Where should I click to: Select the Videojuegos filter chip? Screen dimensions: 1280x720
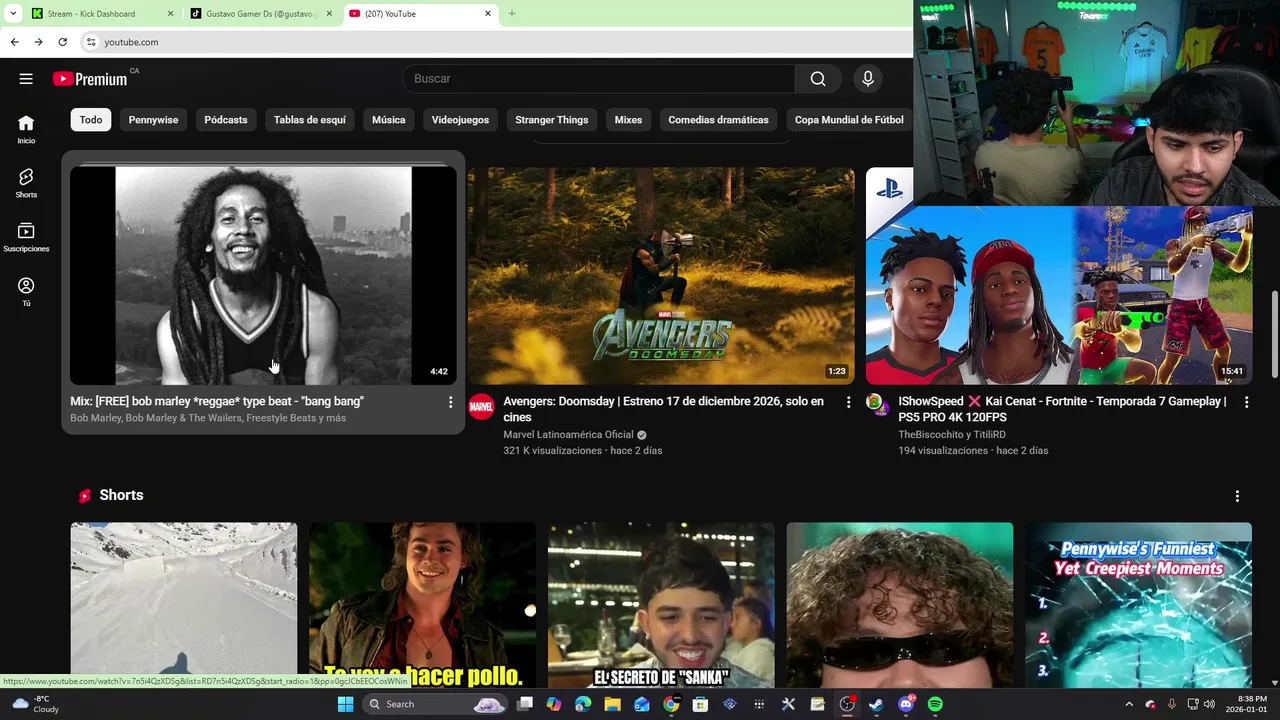[460, 120]
